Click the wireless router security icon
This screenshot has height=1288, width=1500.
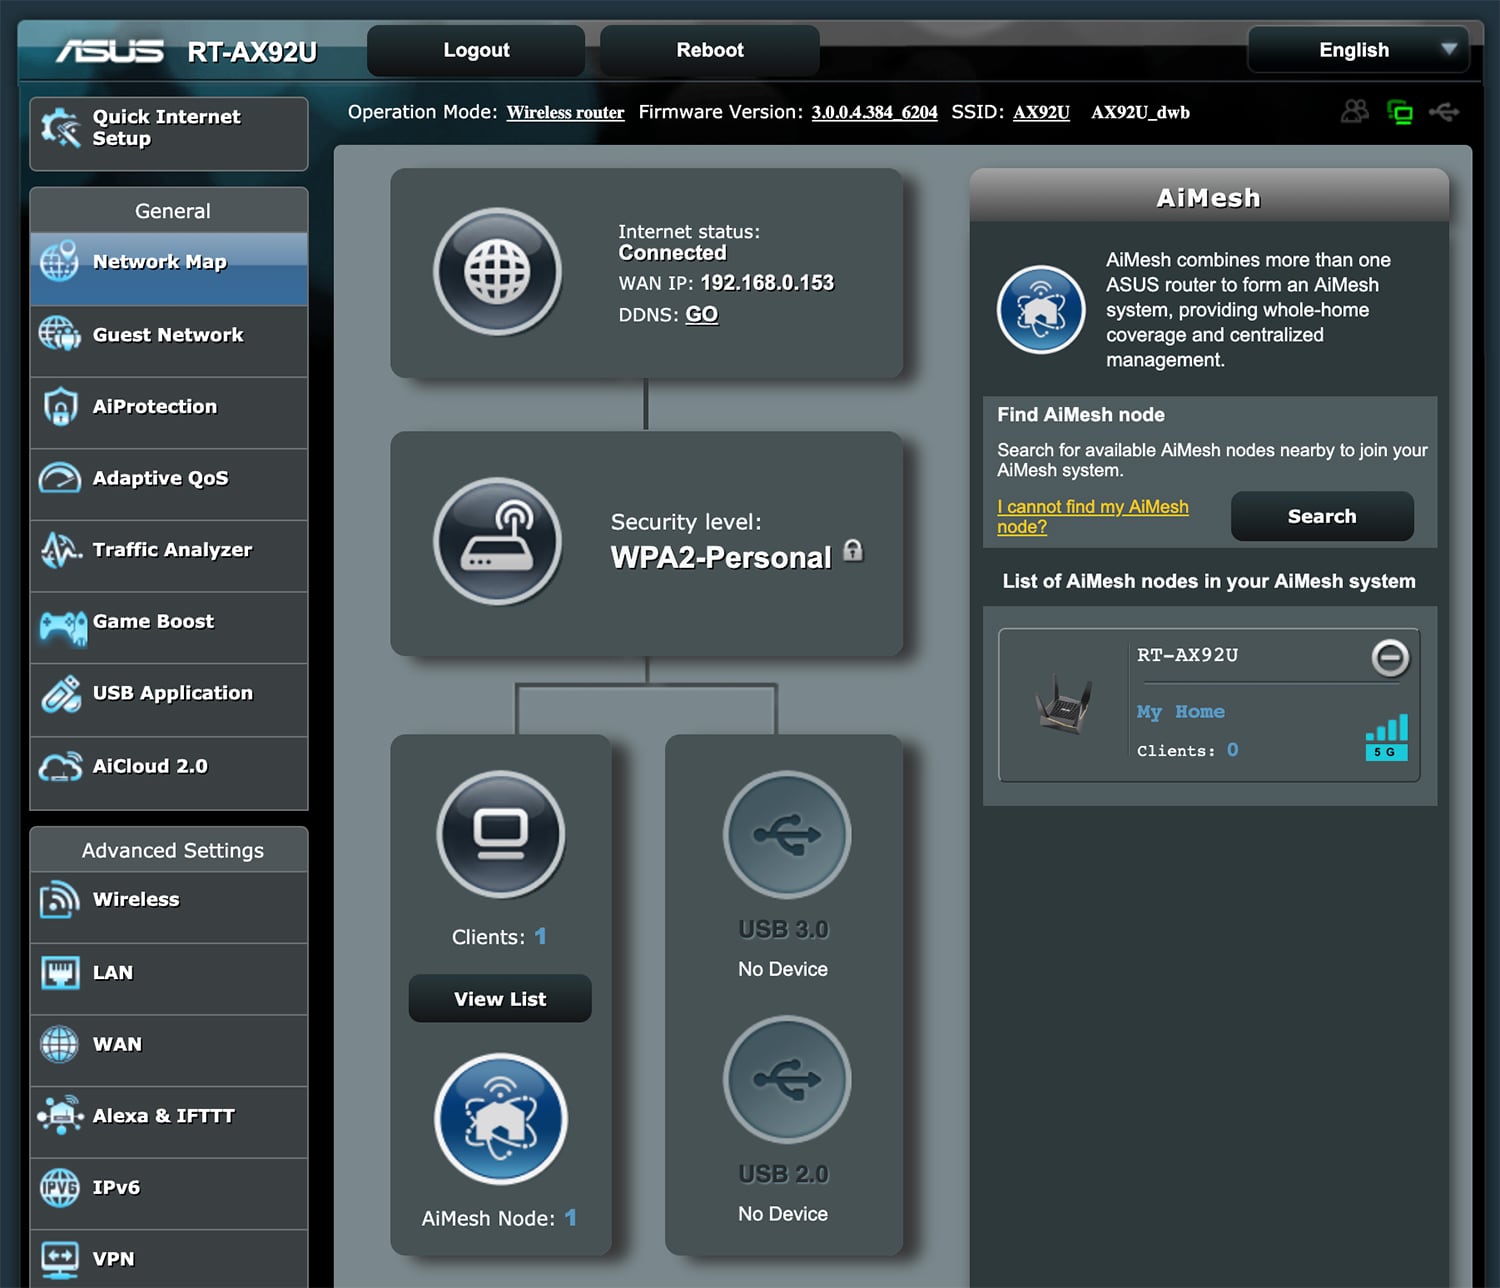coord(497,541)
